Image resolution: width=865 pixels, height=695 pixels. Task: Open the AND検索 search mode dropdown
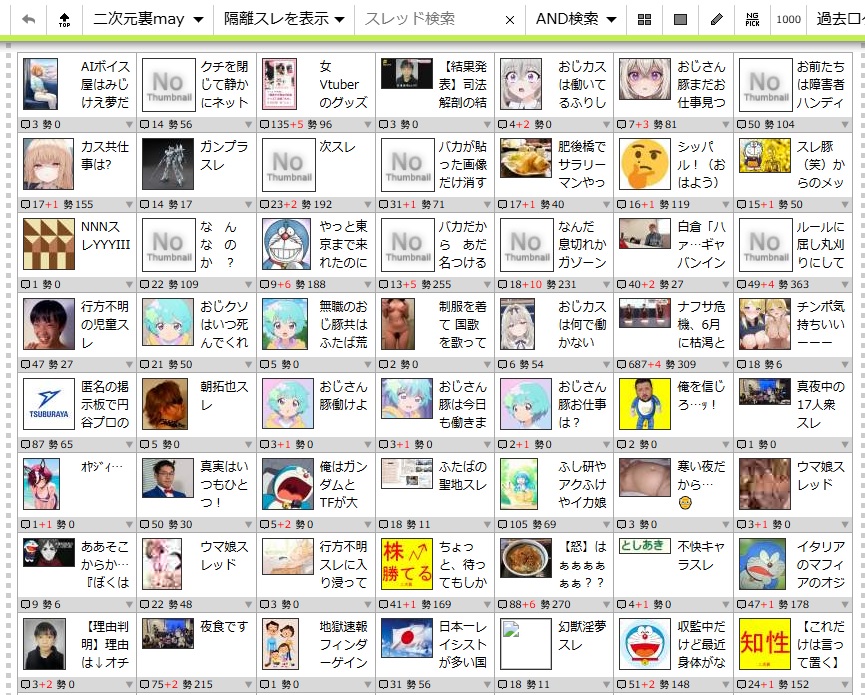(575, 19)
